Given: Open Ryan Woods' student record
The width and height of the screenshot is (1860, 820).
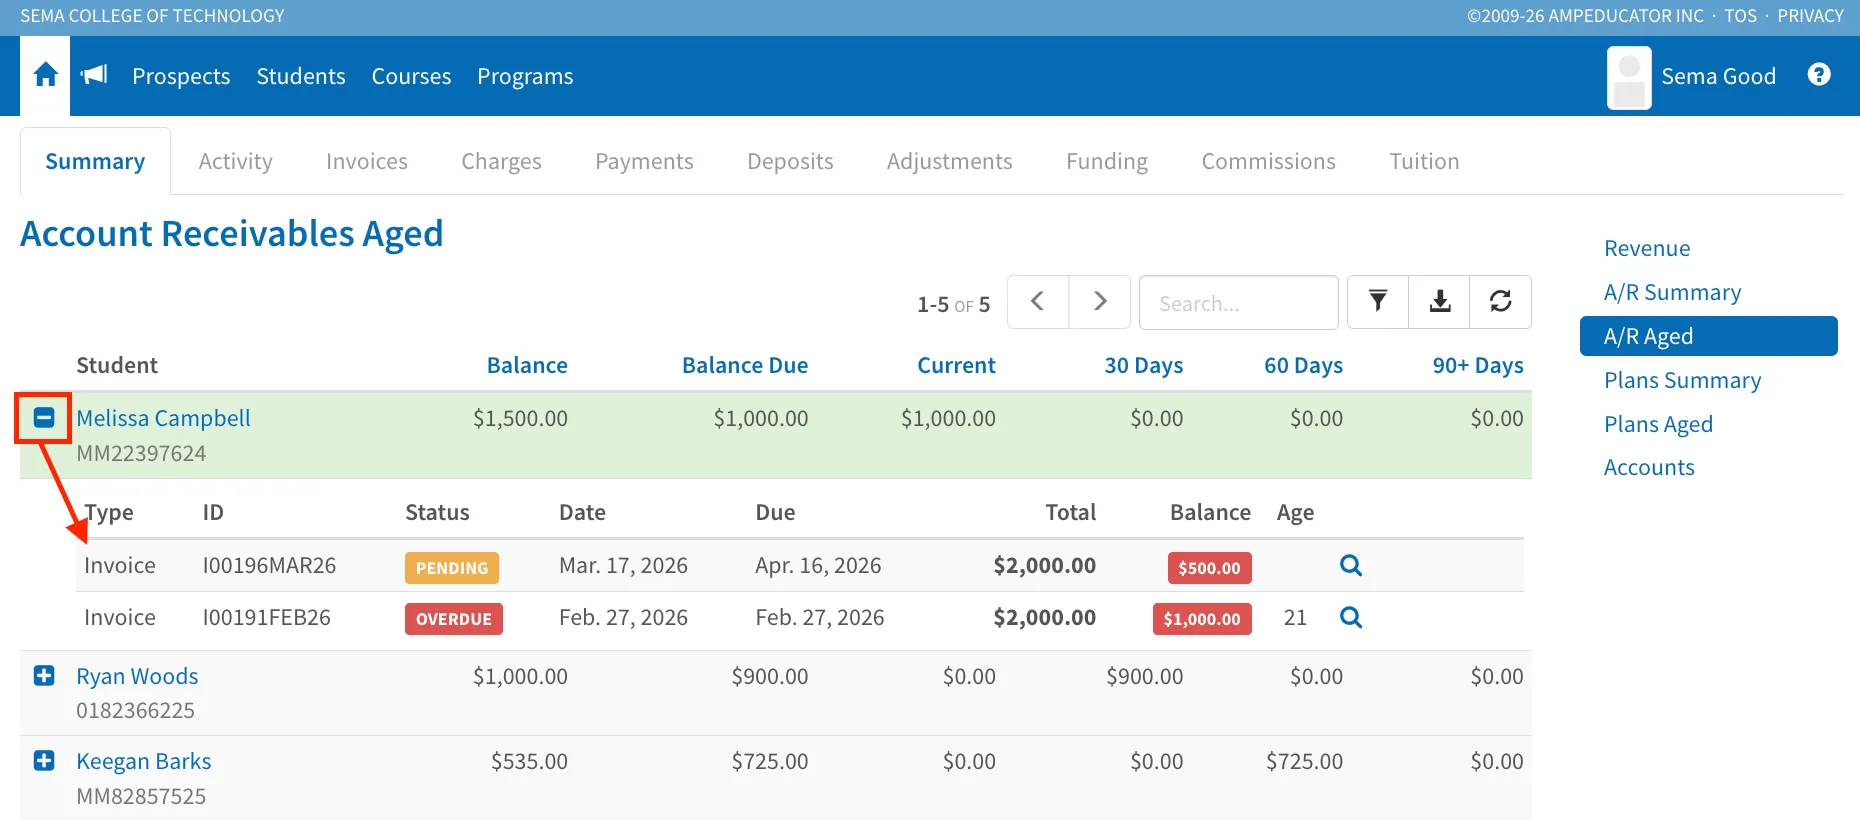Looking at the screenshot, I should (x=137, y=676).
